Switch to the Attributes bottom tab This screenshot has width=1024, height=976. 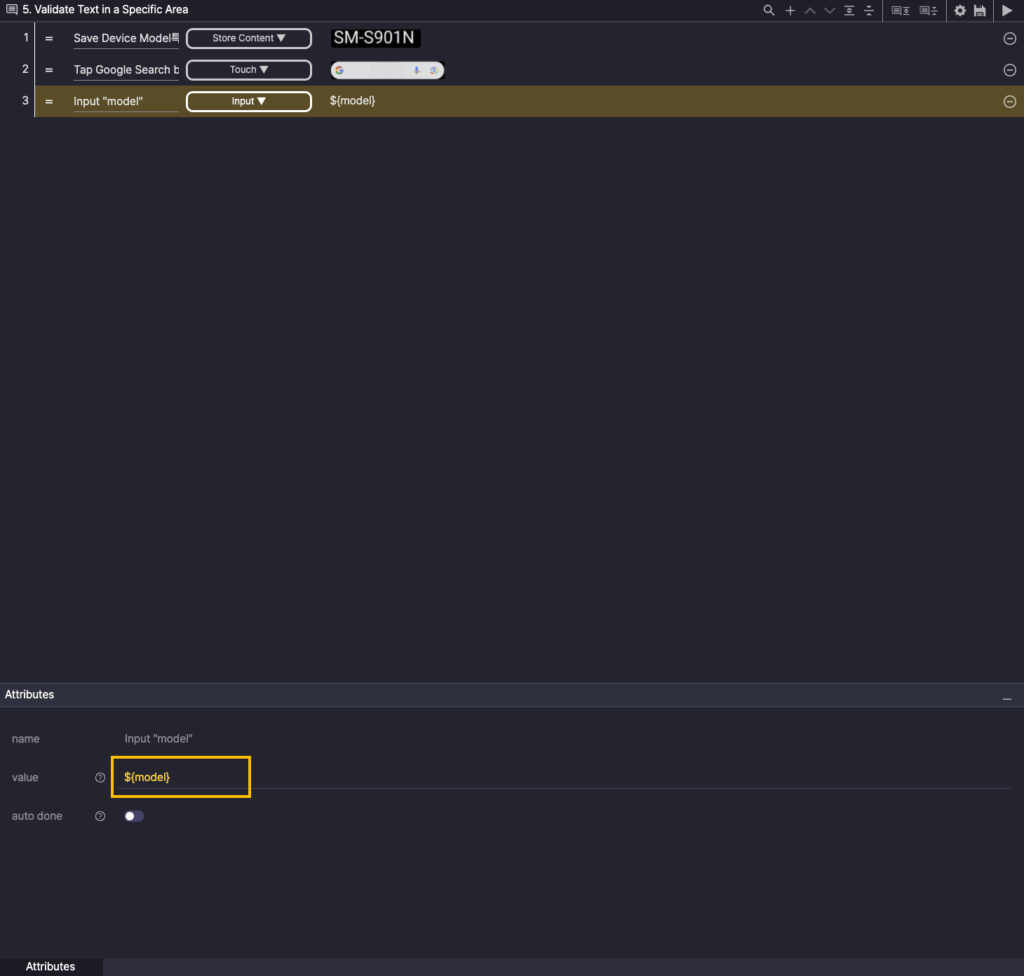tap(50, 967)
